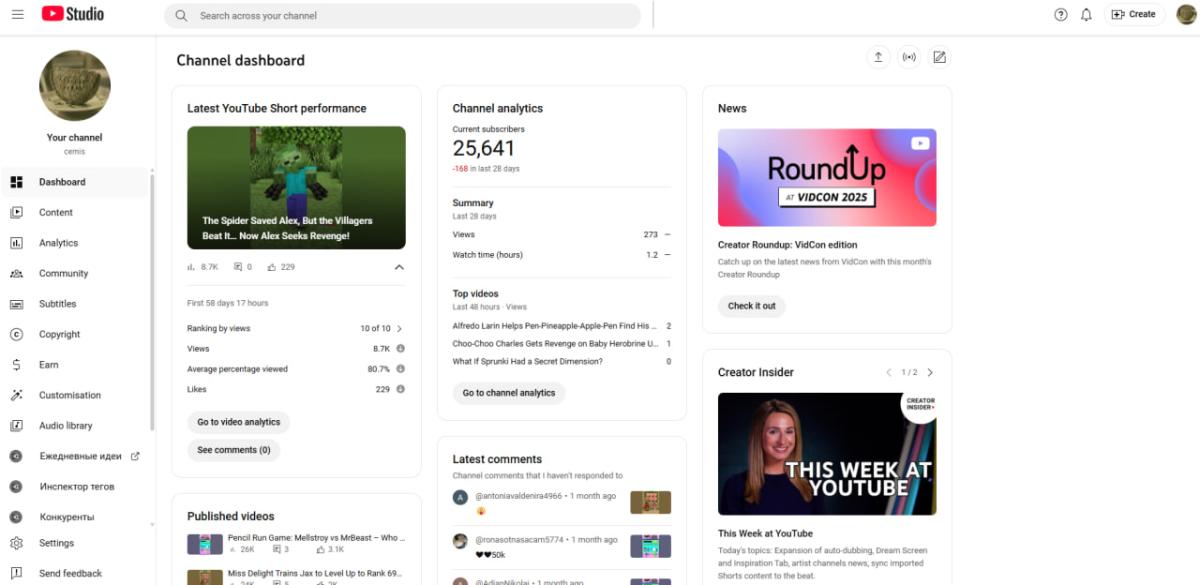
Task: Click the RoundUp VidCon 2025 news image
Action: pos(827,177)
